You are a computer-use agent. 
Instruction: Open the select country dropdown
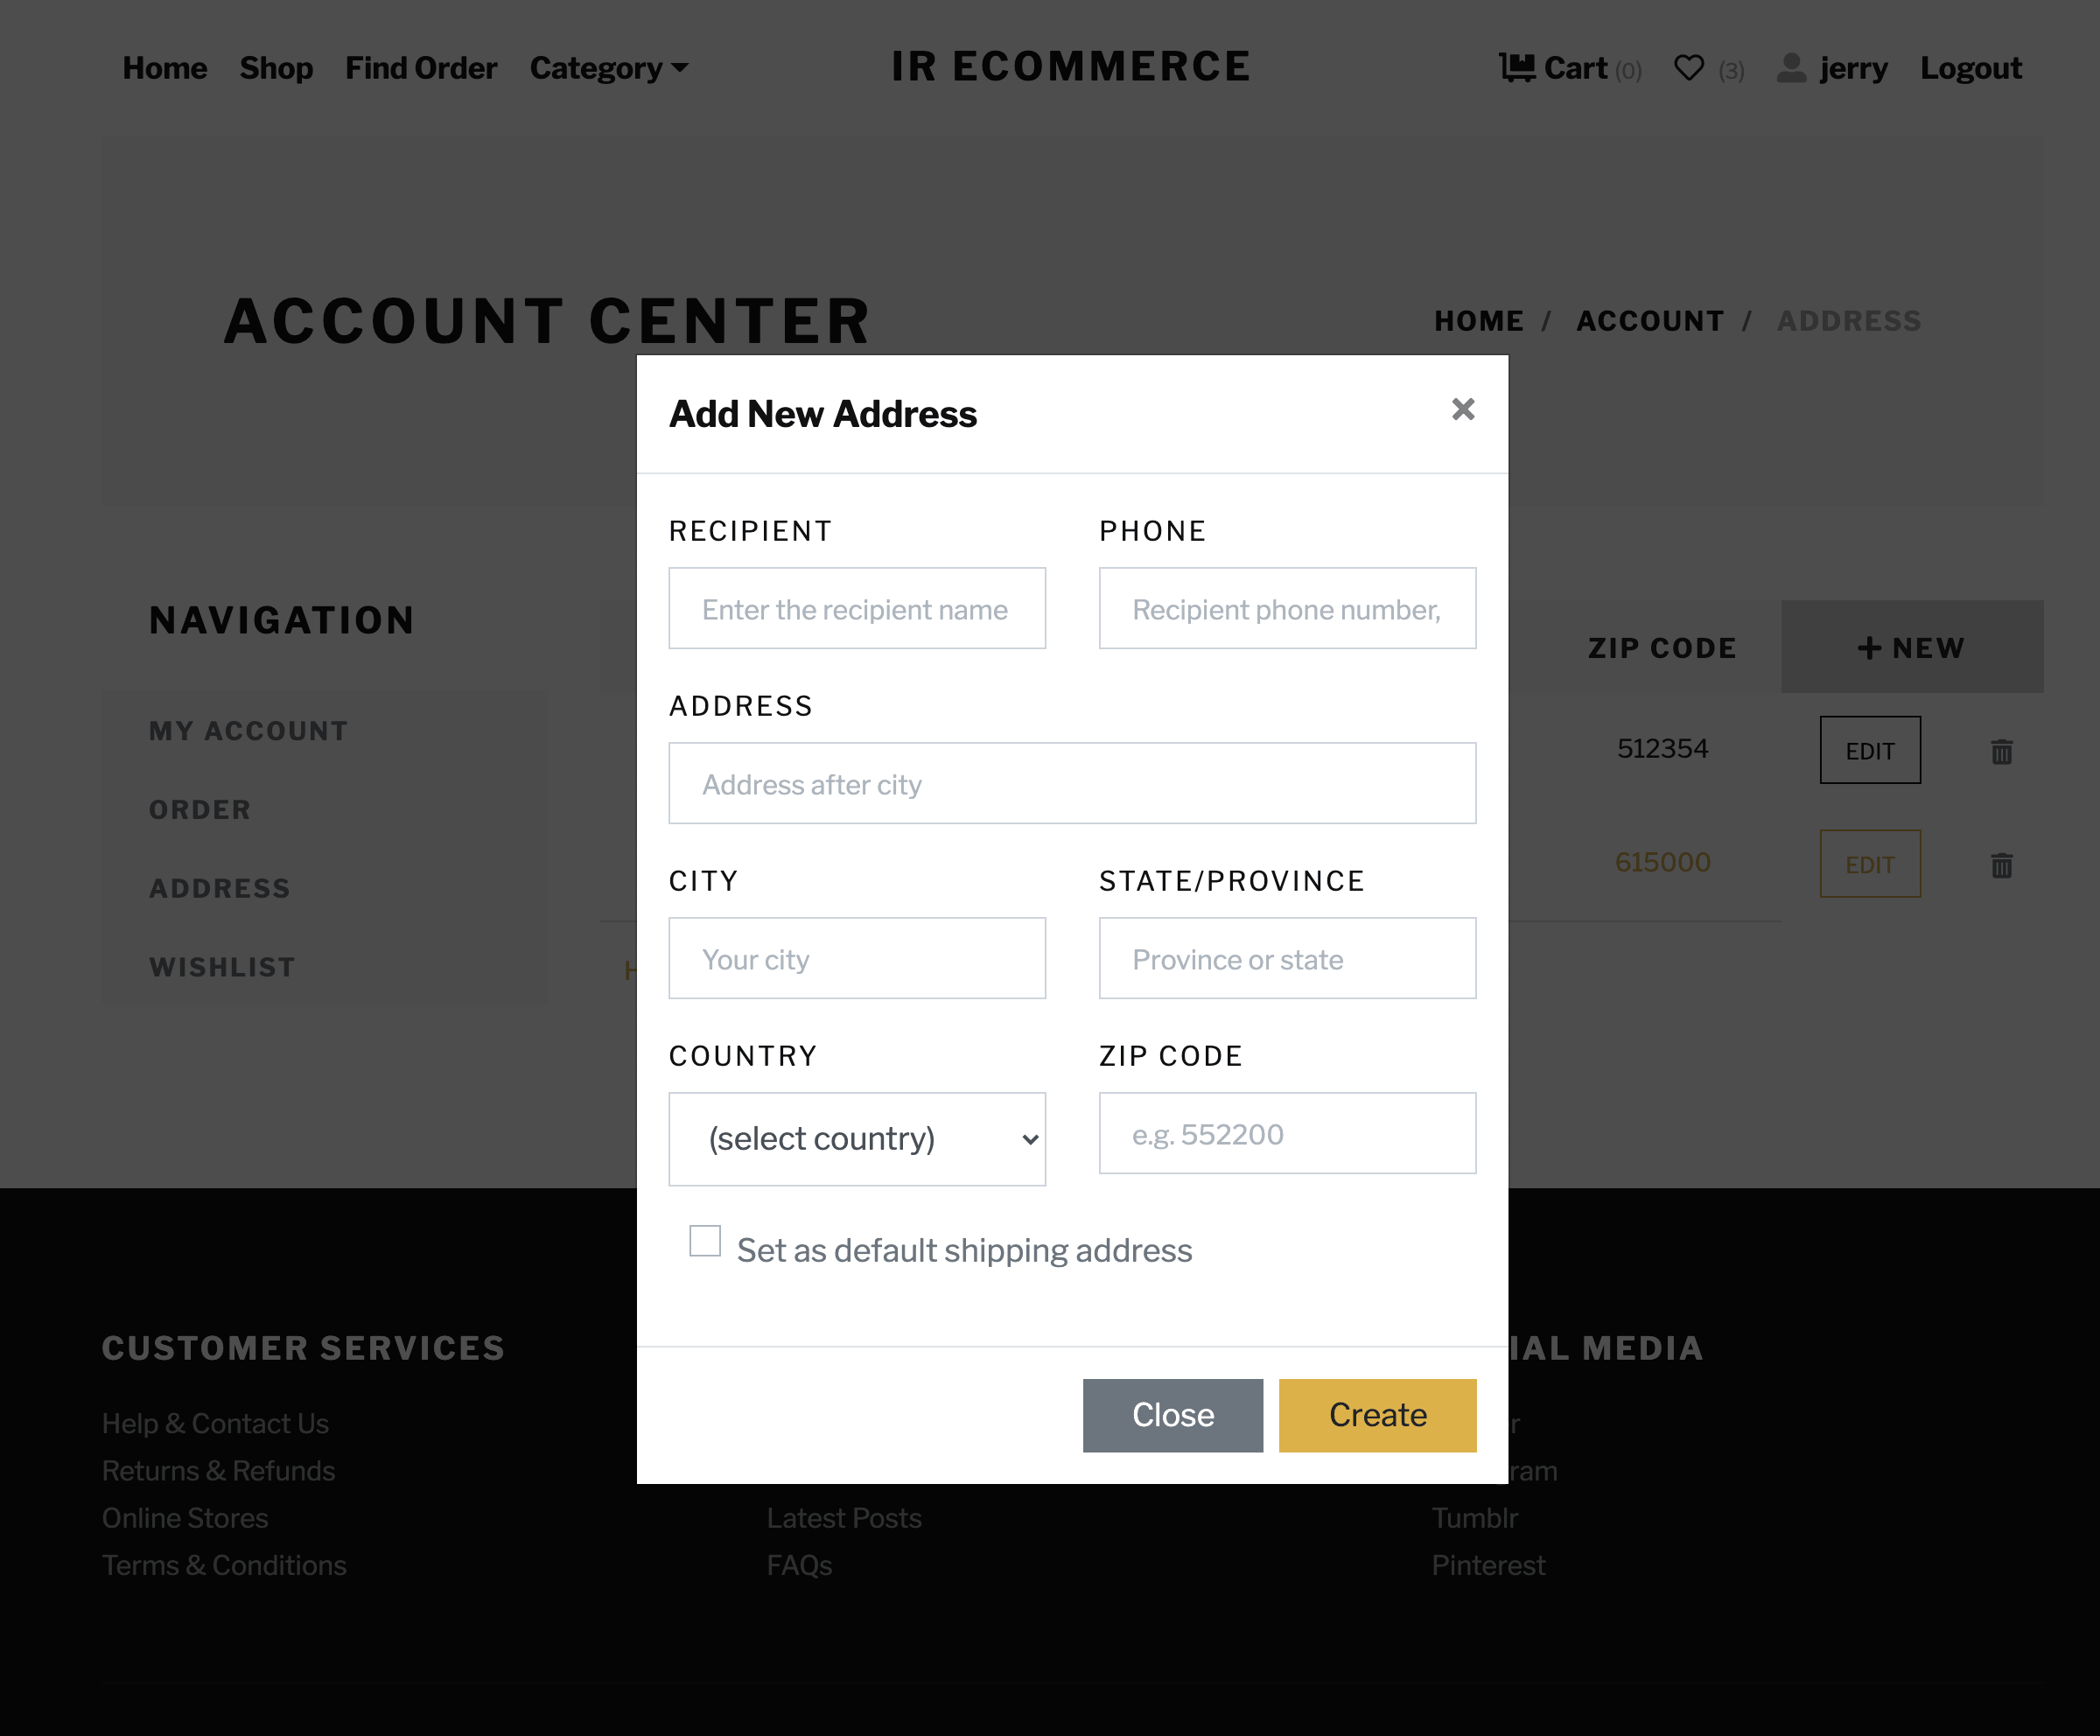pos(857,1139)
